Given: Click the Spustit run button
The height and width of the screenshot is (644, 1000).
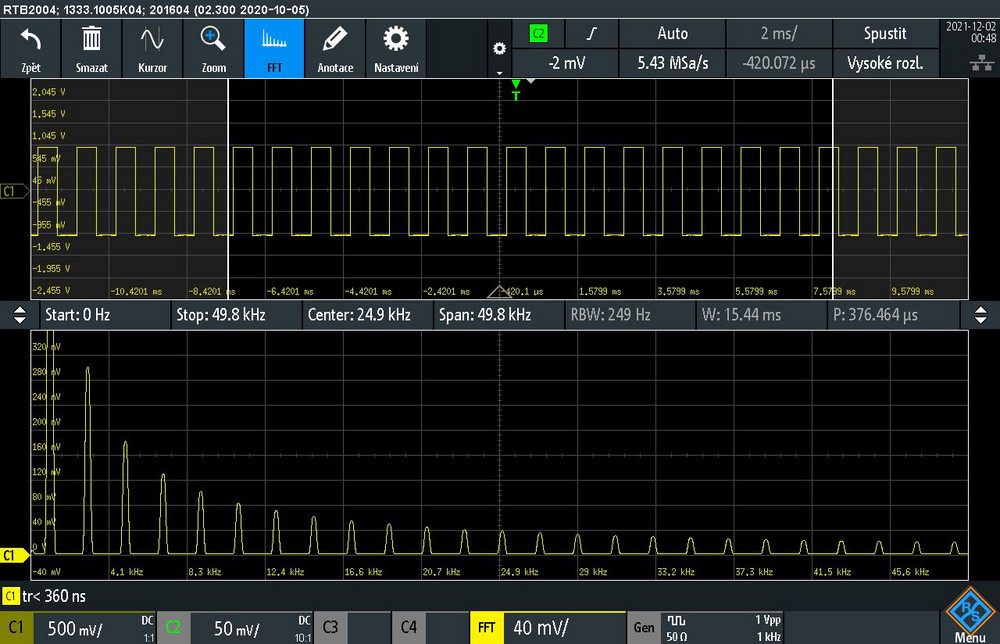Looking at the screenshot, I should (x=885, y=34).
